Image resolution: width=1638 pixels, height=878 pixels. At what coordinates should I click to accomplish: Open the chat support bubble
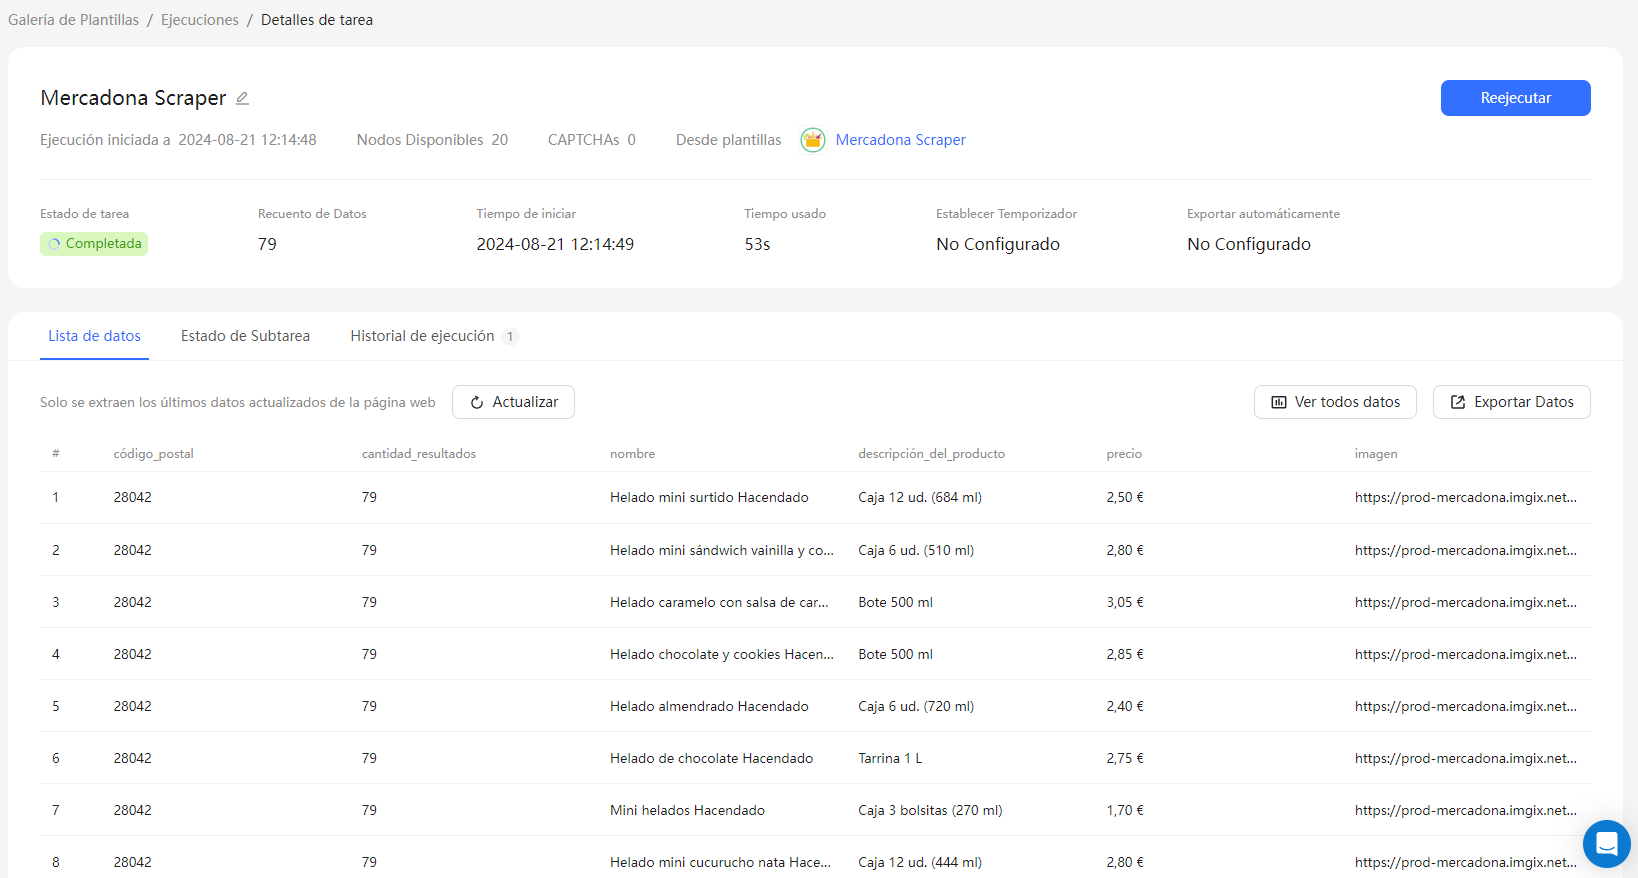(1607, 844)
